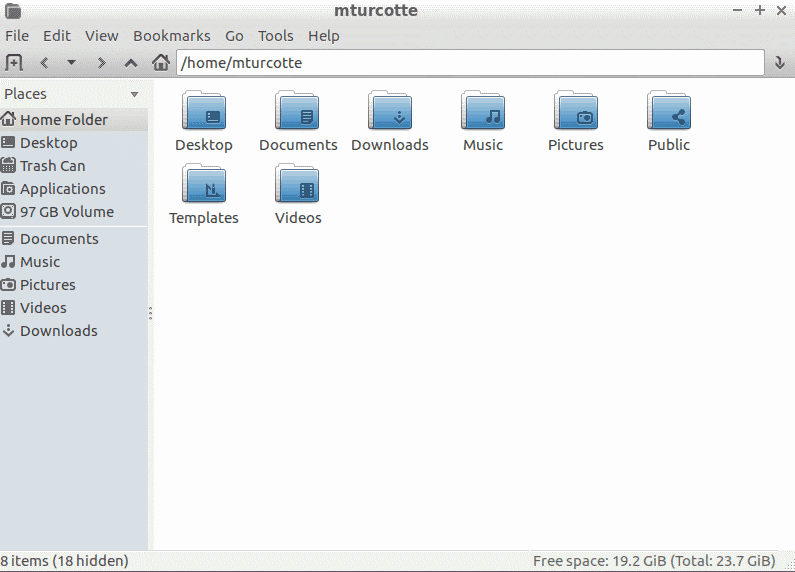Open the Videos bookmark in the sidebar
This screenshot has height=572, width=795.
click(x=74, y=308)
